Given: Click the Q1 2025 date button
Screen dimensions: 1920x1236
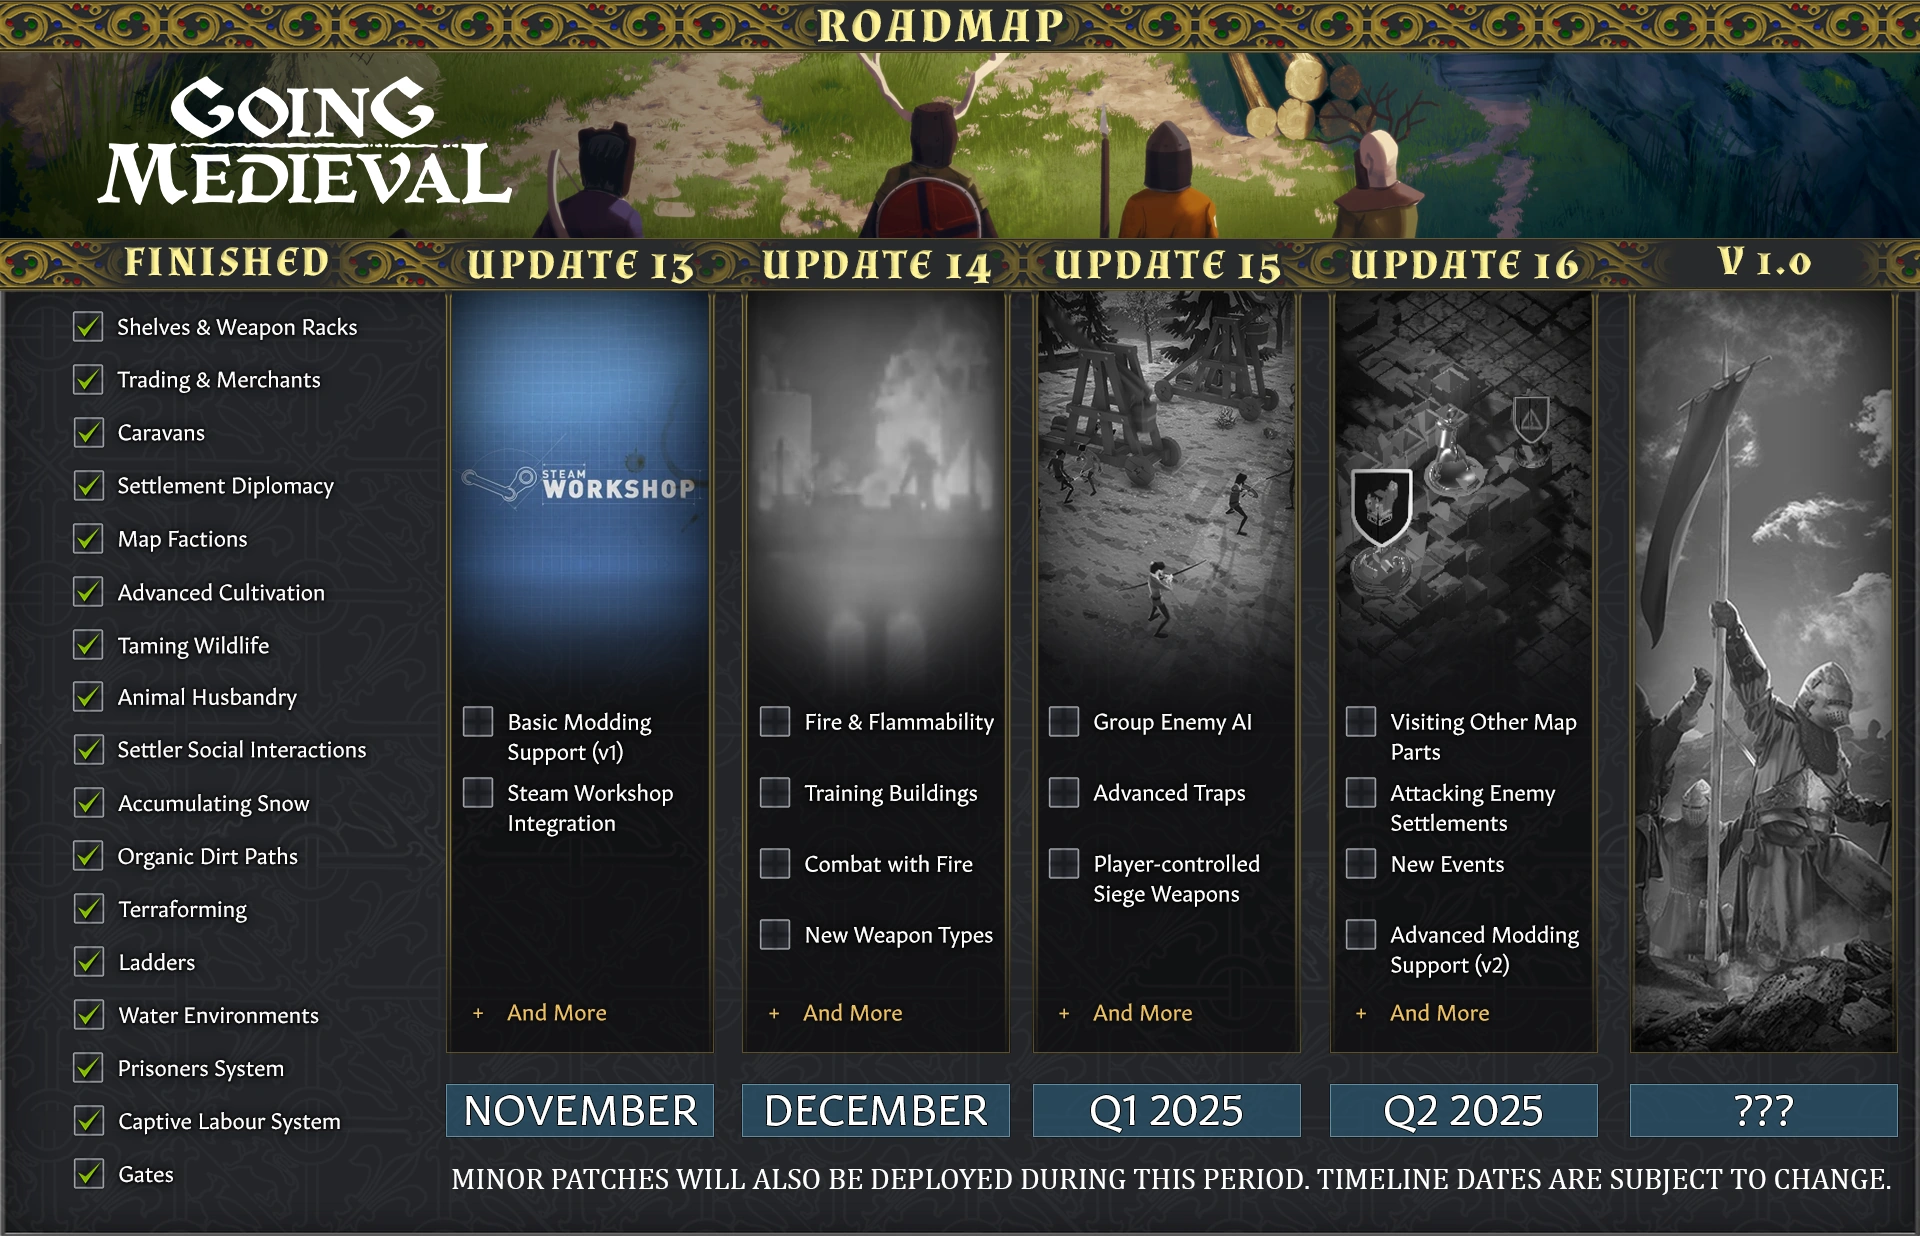Looking at the screenshot, I should [x=1166, y=1110].
